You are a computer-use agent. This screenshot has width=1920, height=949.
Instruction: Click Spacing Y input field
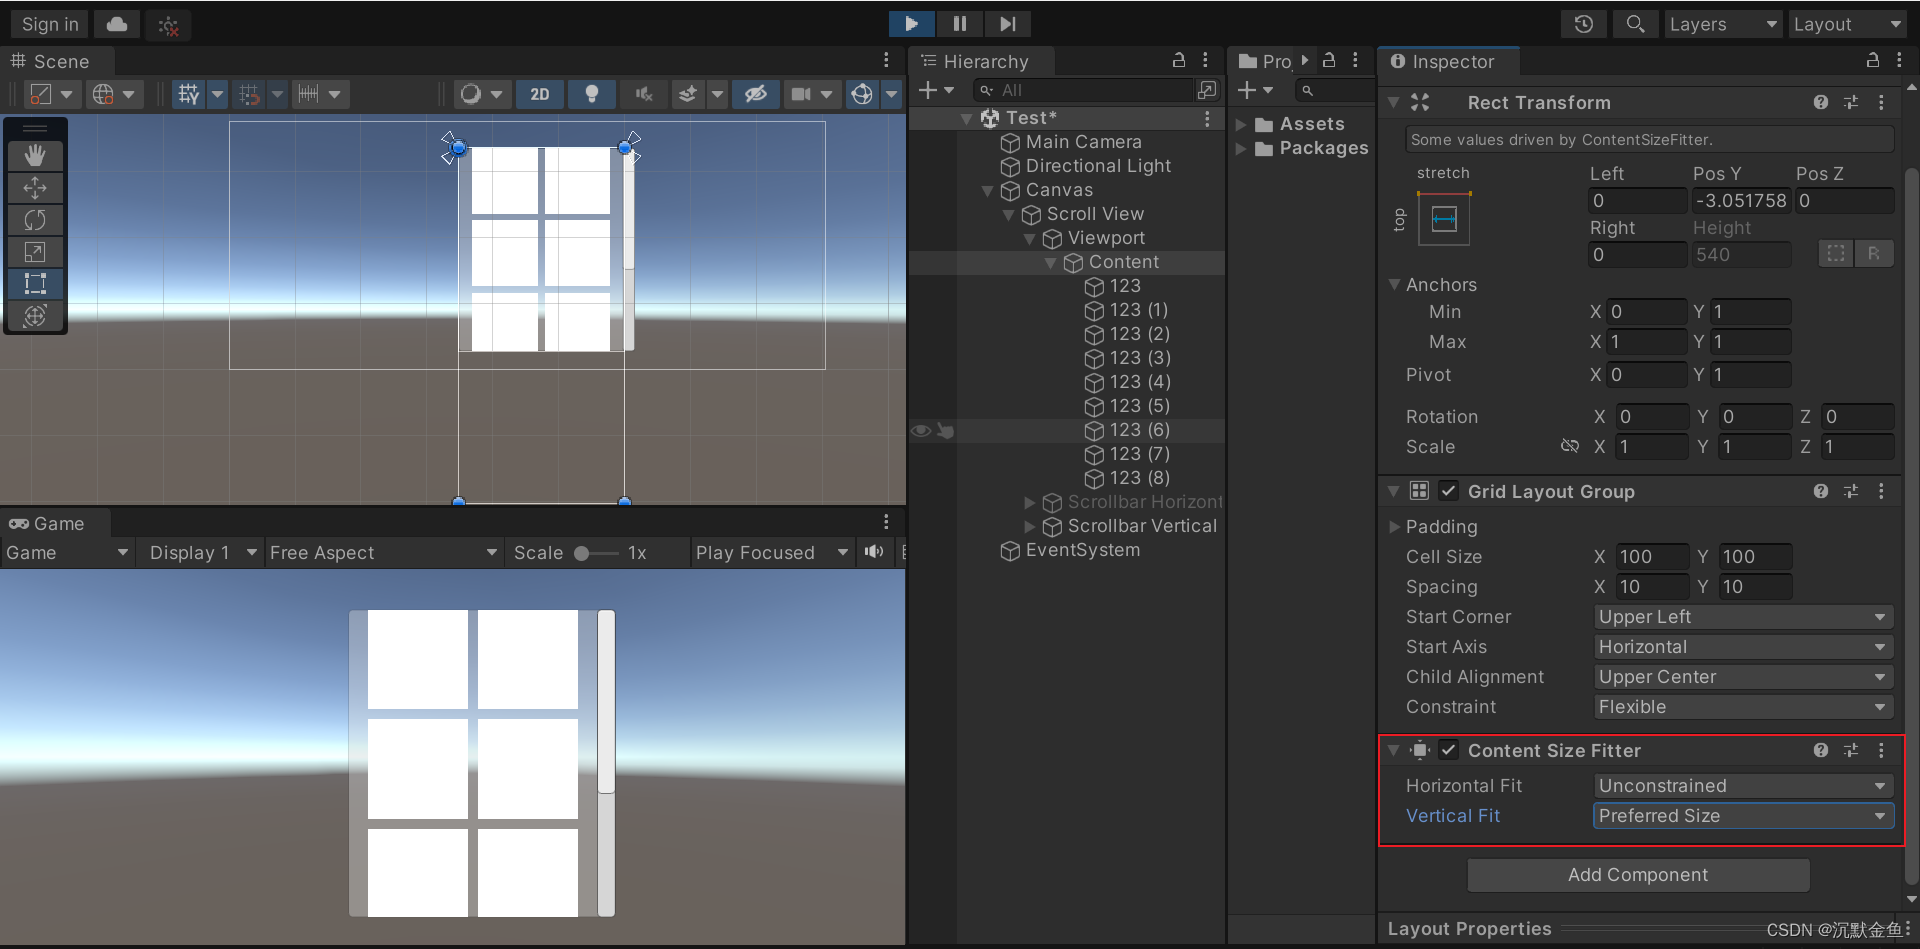pyautogui.click(x=1754, y=586)
